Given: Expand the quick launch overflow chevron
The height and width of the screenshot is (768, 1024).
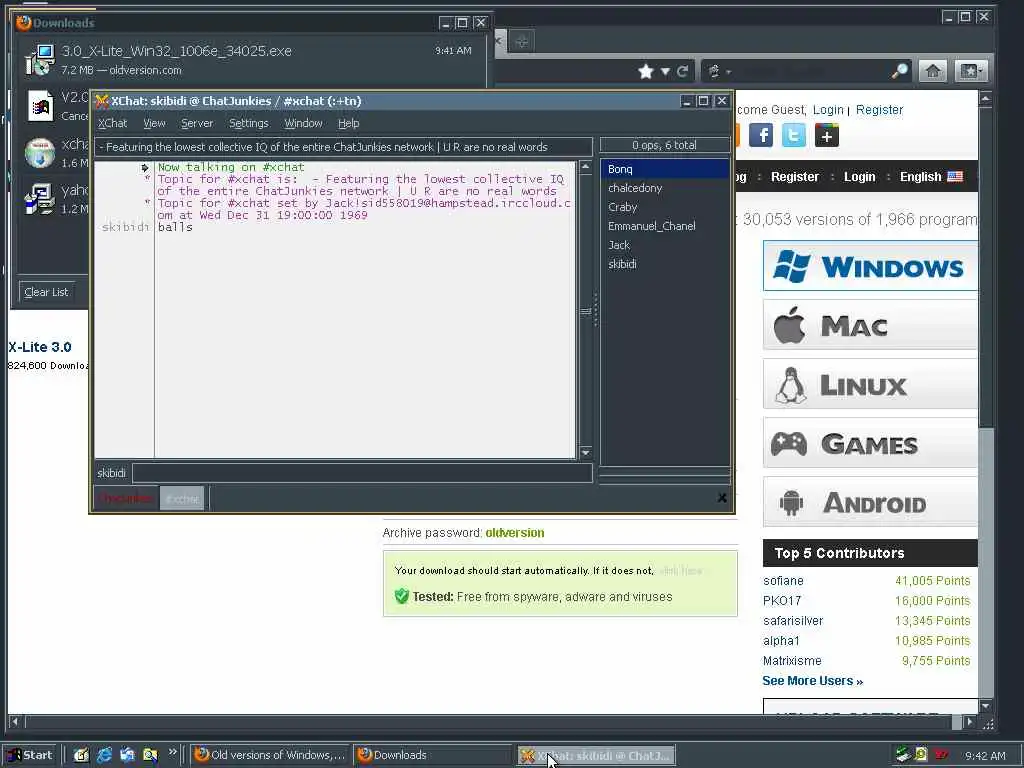Looking at the screenshot, I should [x=172, y=752].
